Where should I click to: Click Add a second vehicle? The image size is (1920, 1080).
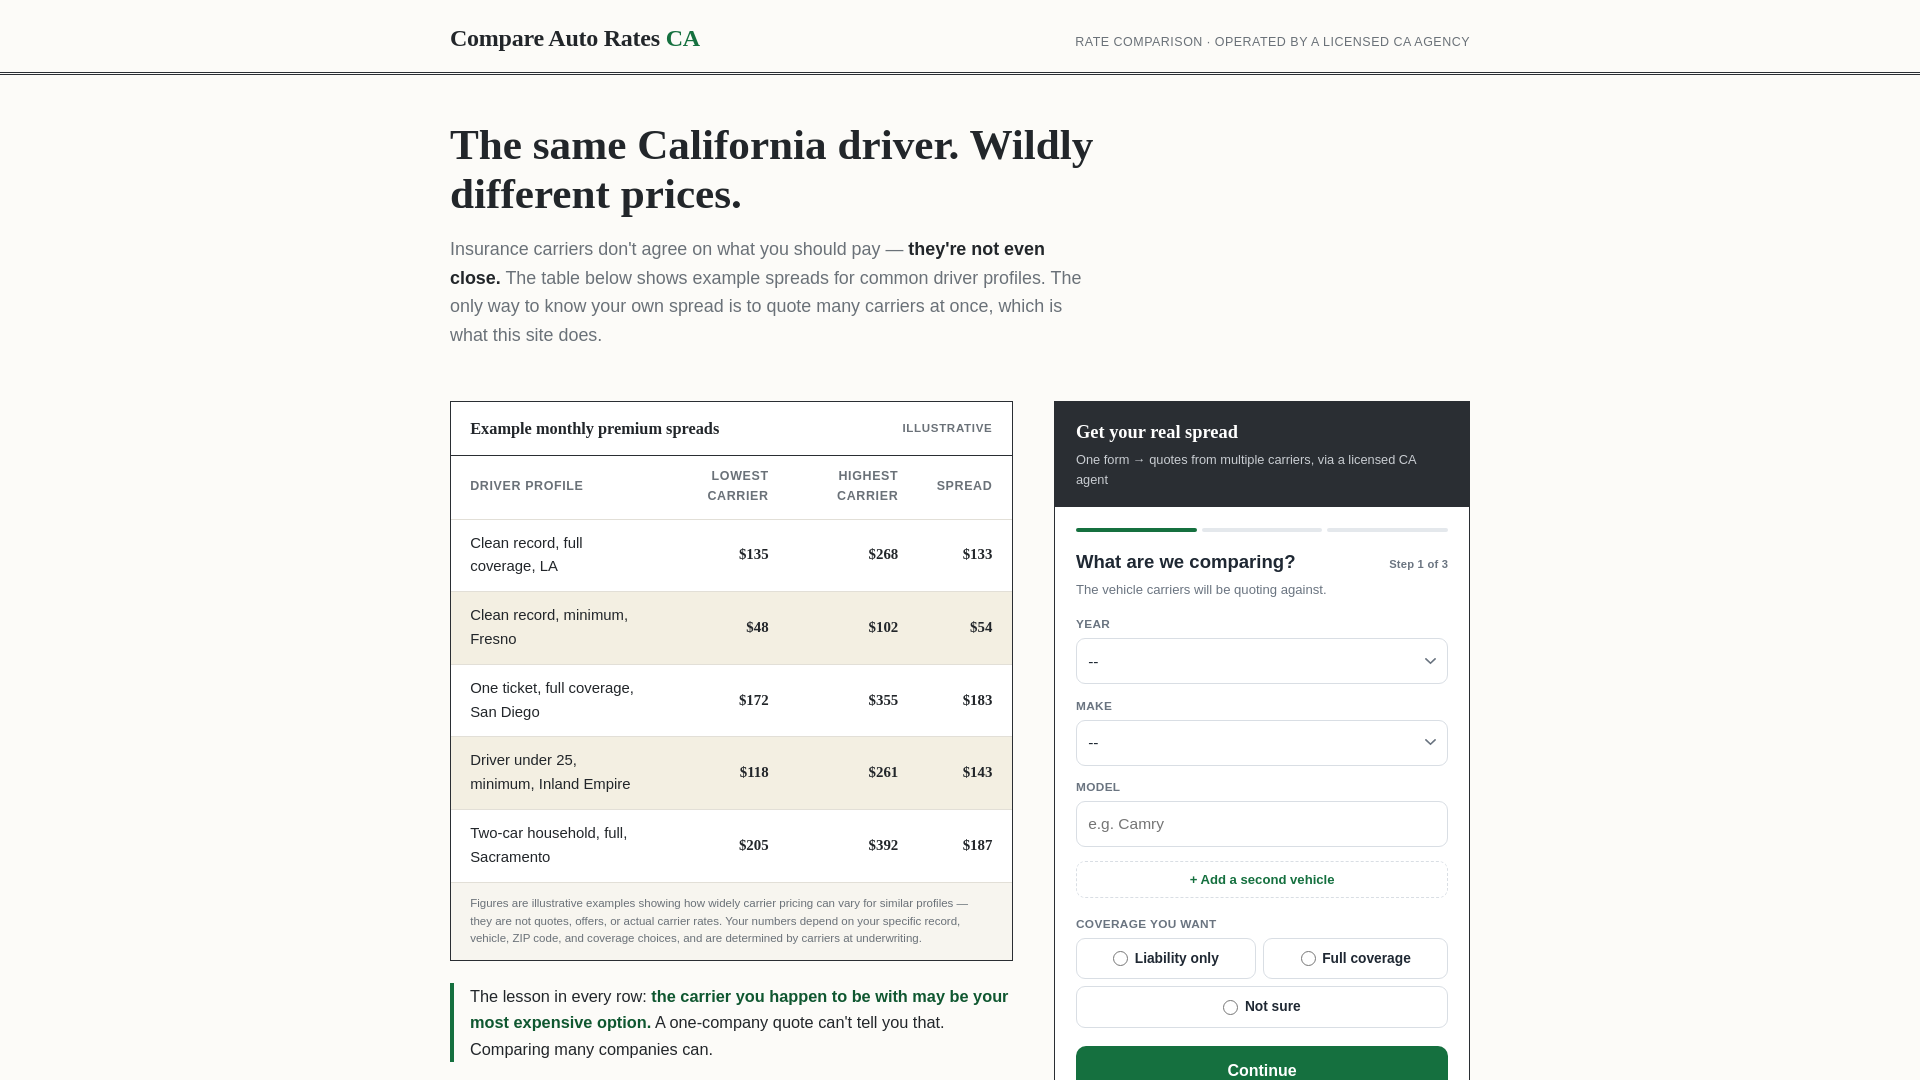(x=1261, y=880)
